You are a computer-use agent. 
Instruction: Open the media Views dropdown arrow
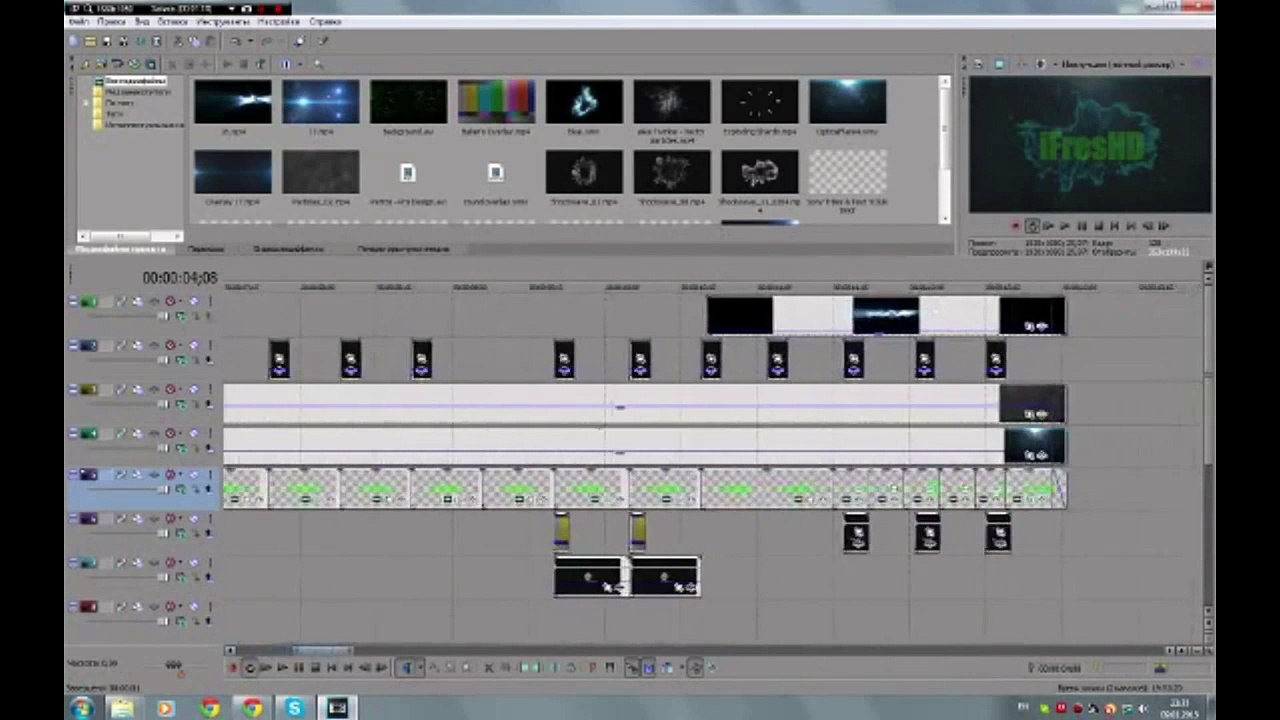point(300,64)
